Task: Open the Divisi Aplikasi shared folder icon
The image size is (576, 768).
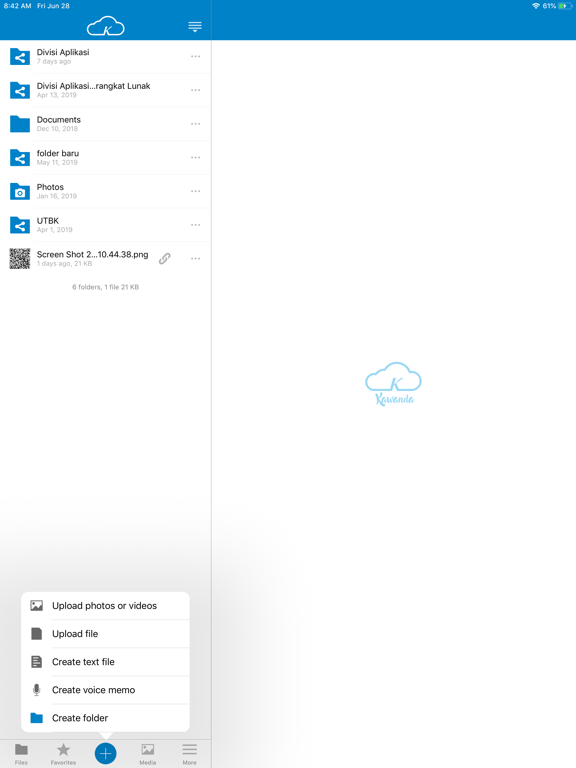Action: pyautogui.click(x=20, y=57)
